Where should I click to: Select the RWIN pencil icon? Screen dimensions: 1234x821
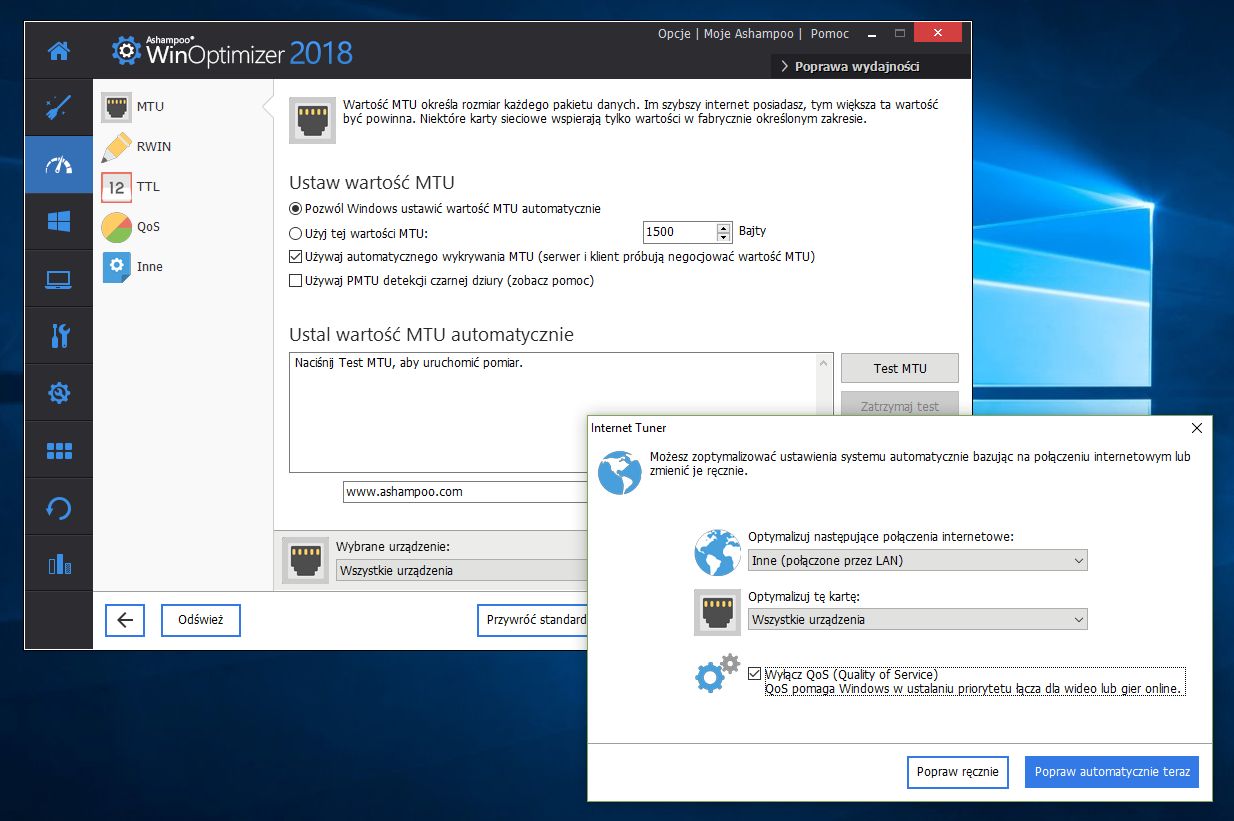coord(117,147)
